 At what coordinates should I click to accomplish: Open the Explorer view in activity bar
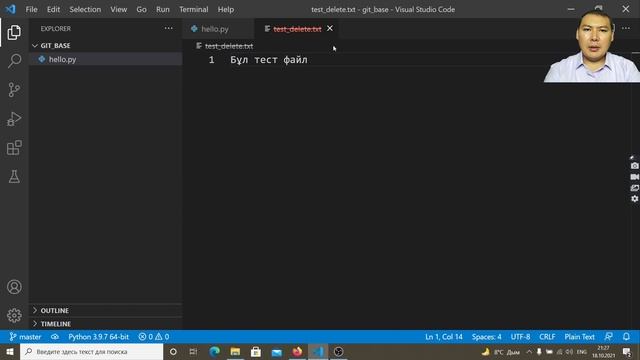[14, 32]
